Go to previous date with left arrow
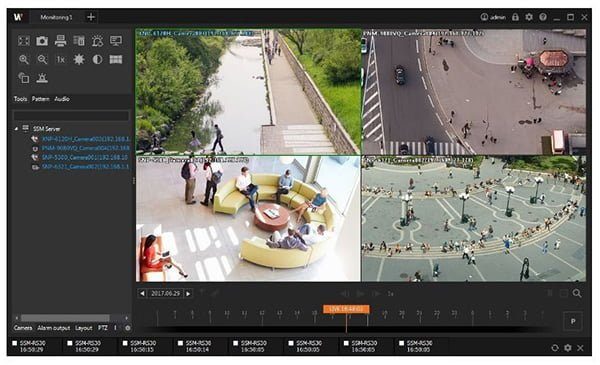 click(x=142, y=293)
